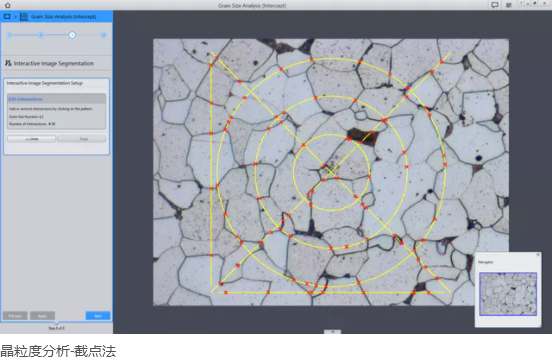Open the notes list icon in the title bar

509,5
